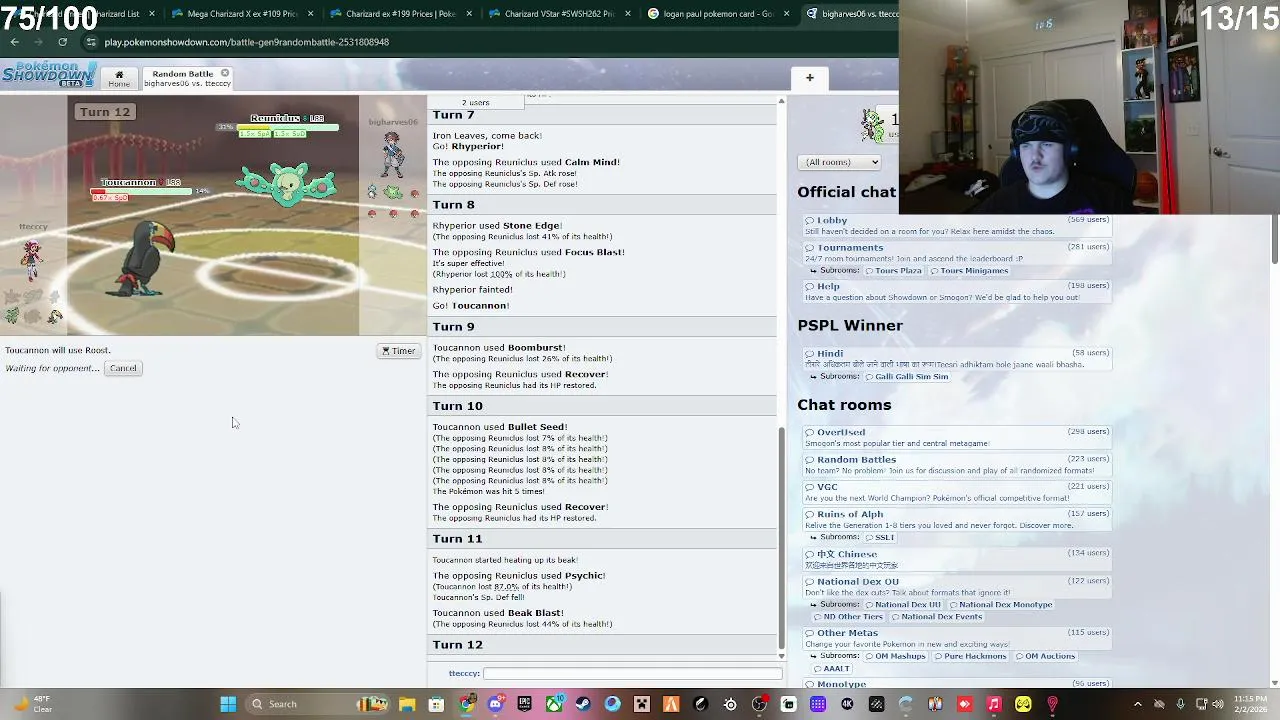Image resolution: width=1280 pixels, height=720 pixels.
Task: Open File Explorer from the taskbar
Action: (407, 704)
